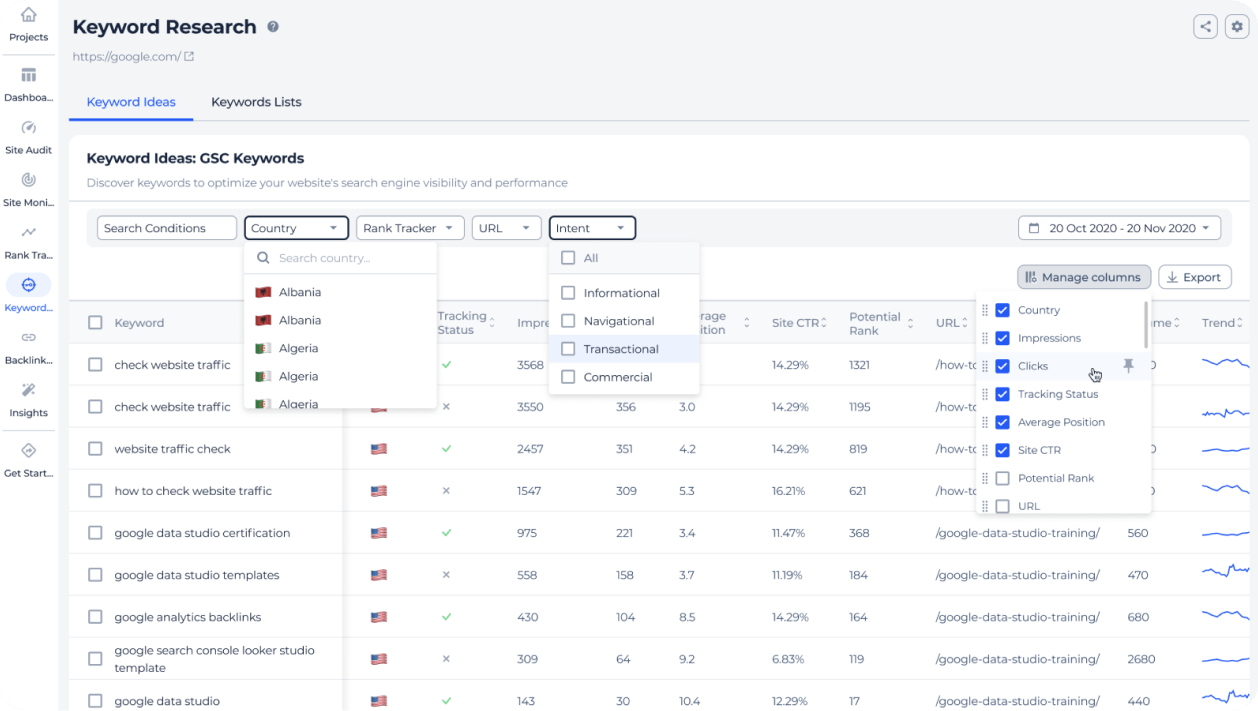Switch to Keyword Ideas tab

[x=131, y=102]
